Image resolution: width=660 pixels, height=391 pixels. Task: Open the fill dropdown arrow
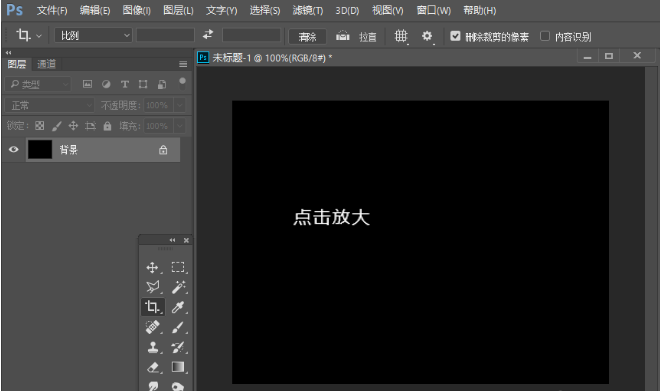point(180,126)
